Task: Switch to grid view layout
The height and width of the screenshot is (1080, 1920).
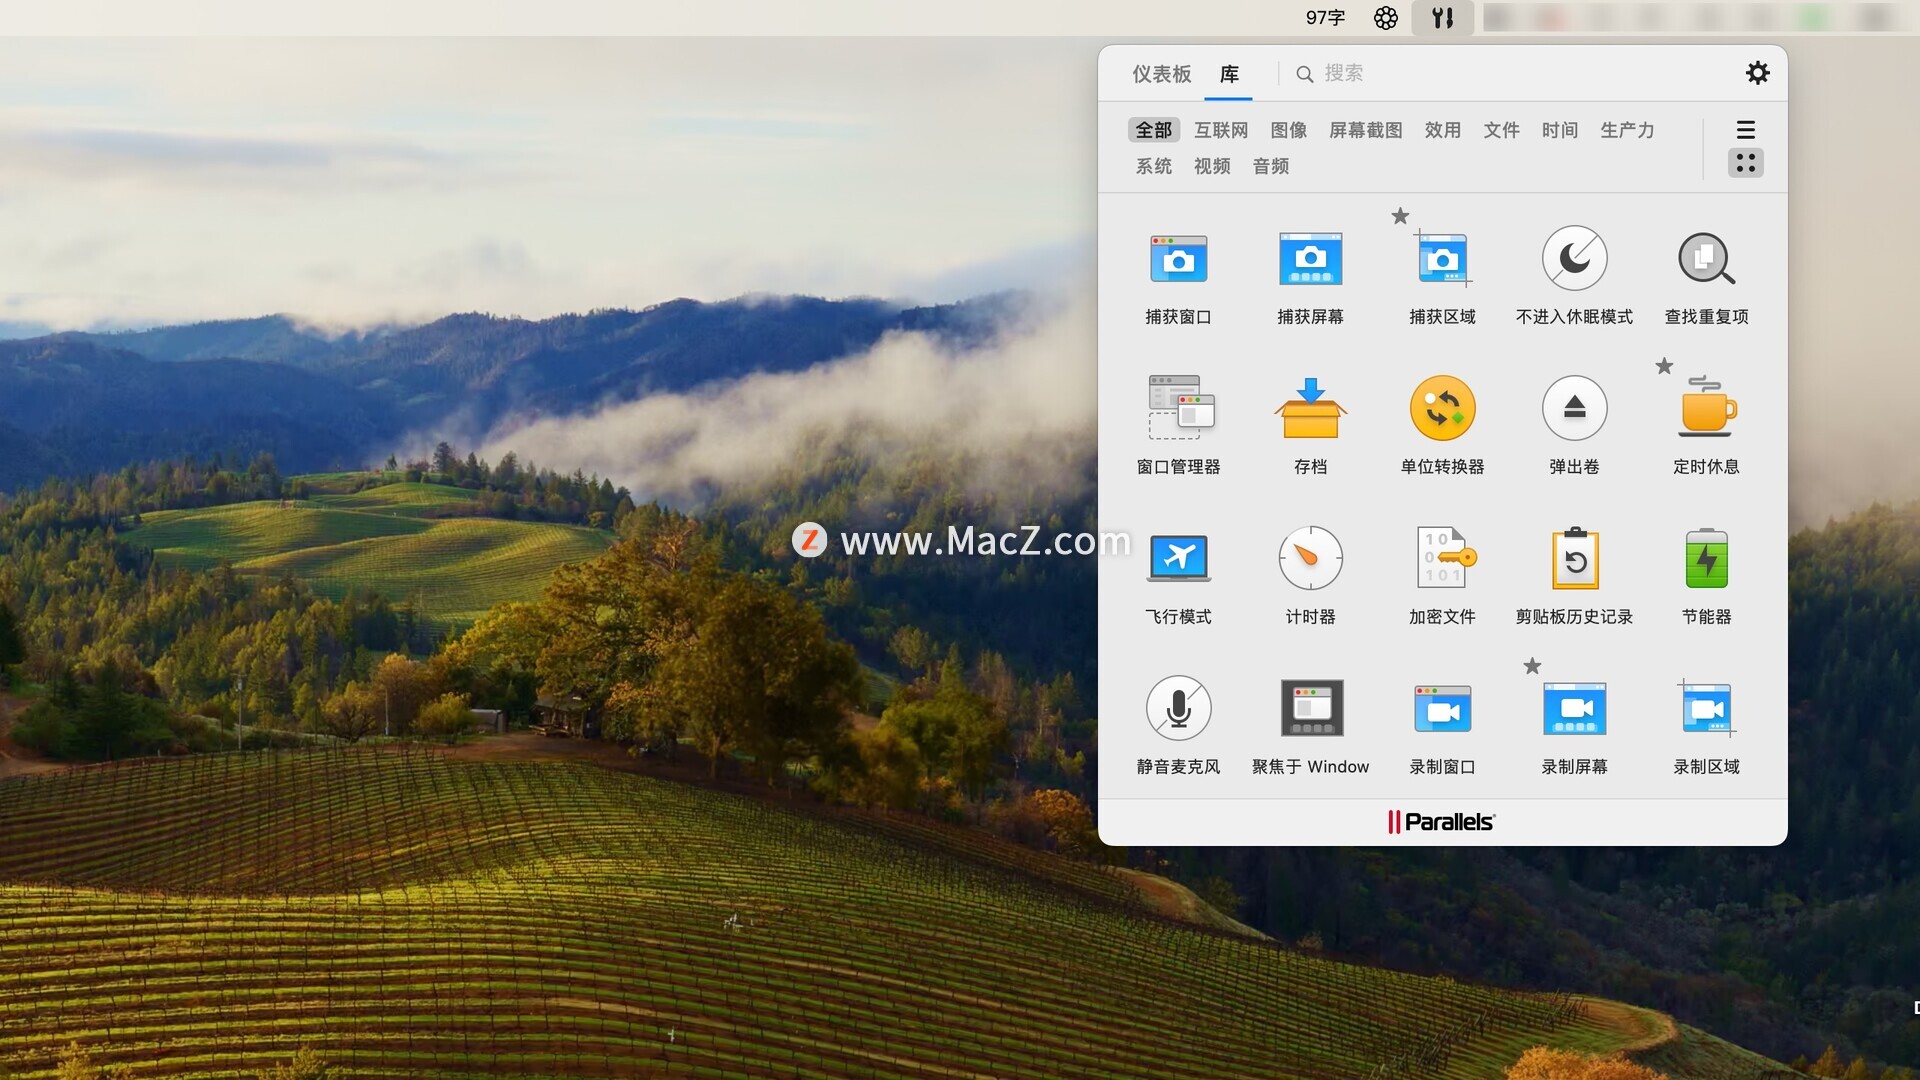Action: click(1745, 163)
